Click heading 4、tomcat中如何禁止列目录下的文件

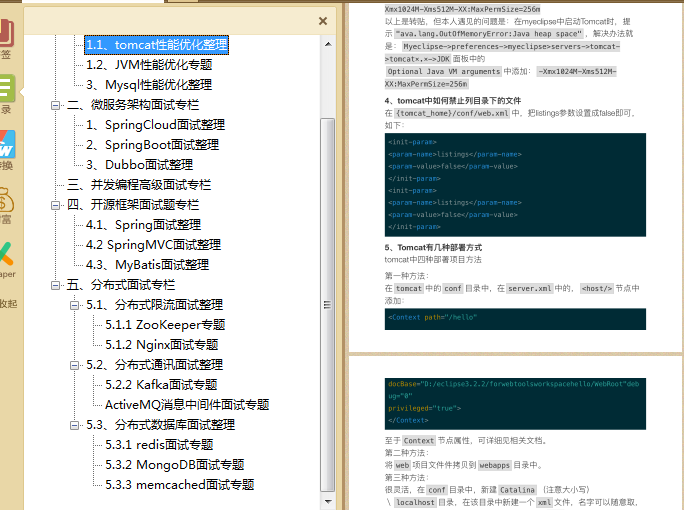[x=453, y=101]
